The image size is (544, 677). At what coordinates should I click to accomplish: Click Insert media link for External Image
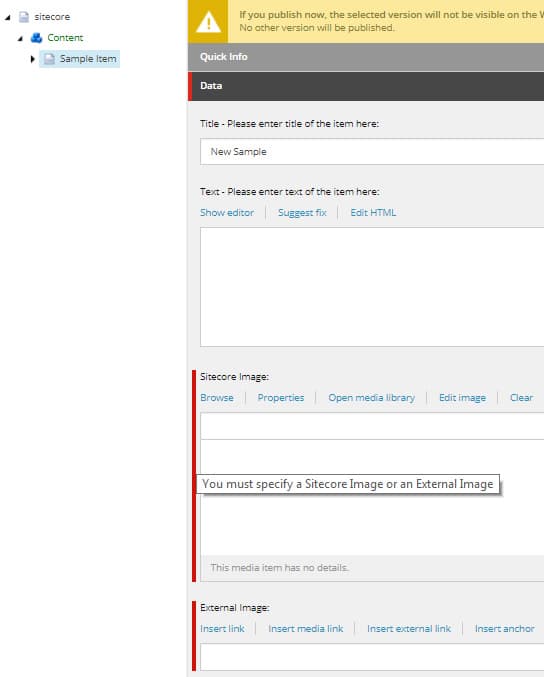click(306, 629)
